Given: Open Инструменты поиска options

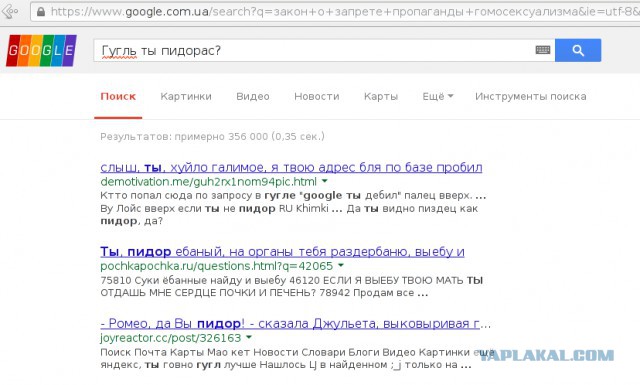Looking at the screenshot, I should (531, 97).
